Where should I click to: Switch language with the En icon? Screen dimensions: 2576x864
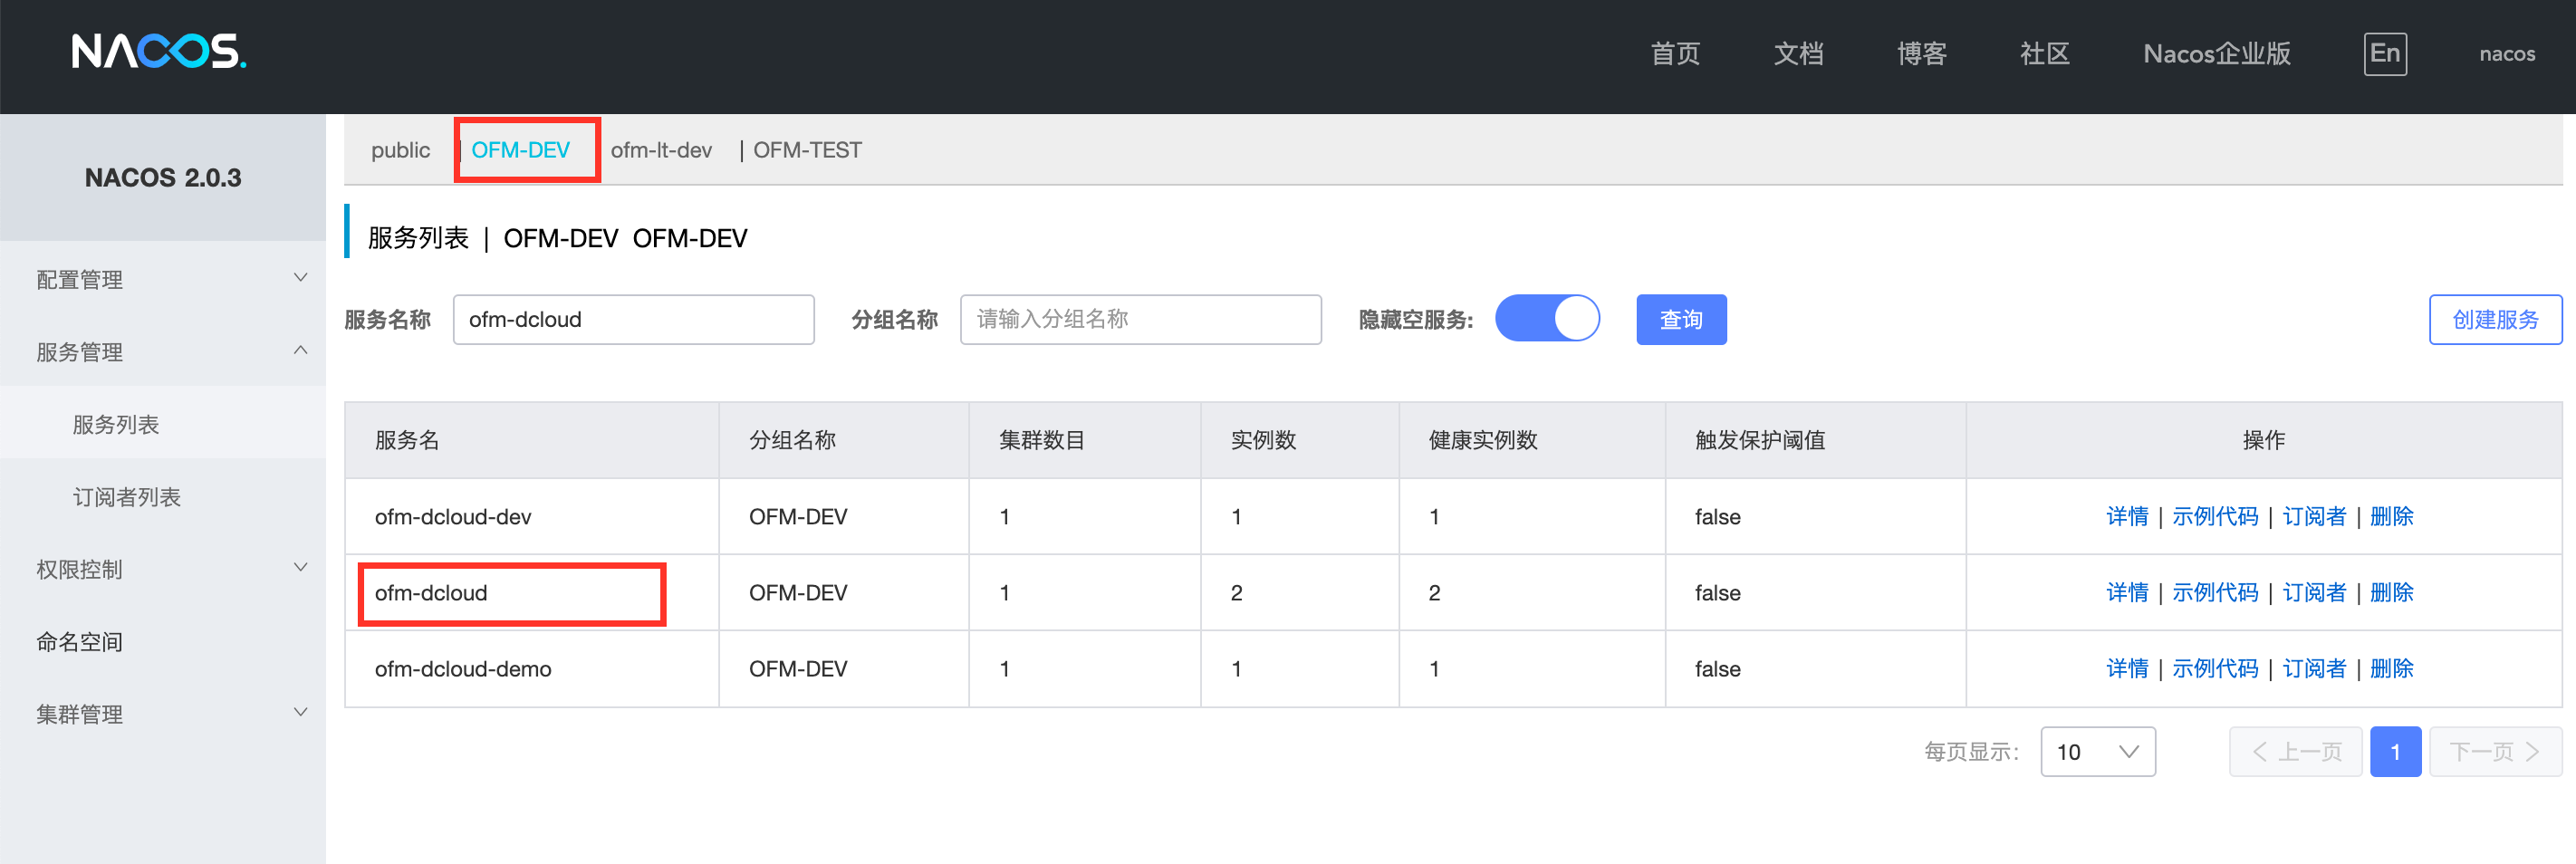coord(2385,54)
